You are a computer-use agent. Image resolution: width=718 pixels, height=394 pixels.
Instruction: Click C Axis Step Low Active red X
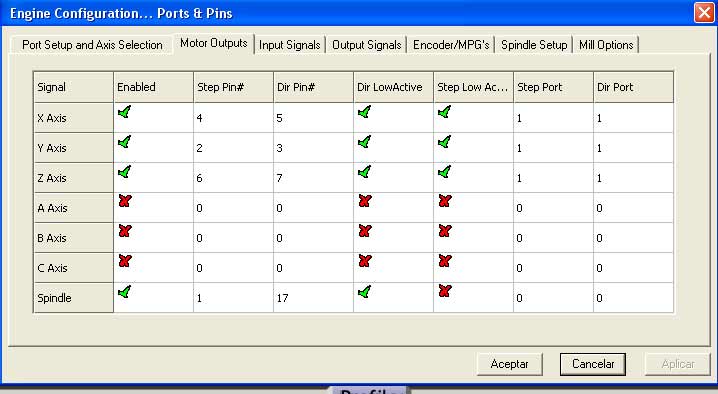445,261
